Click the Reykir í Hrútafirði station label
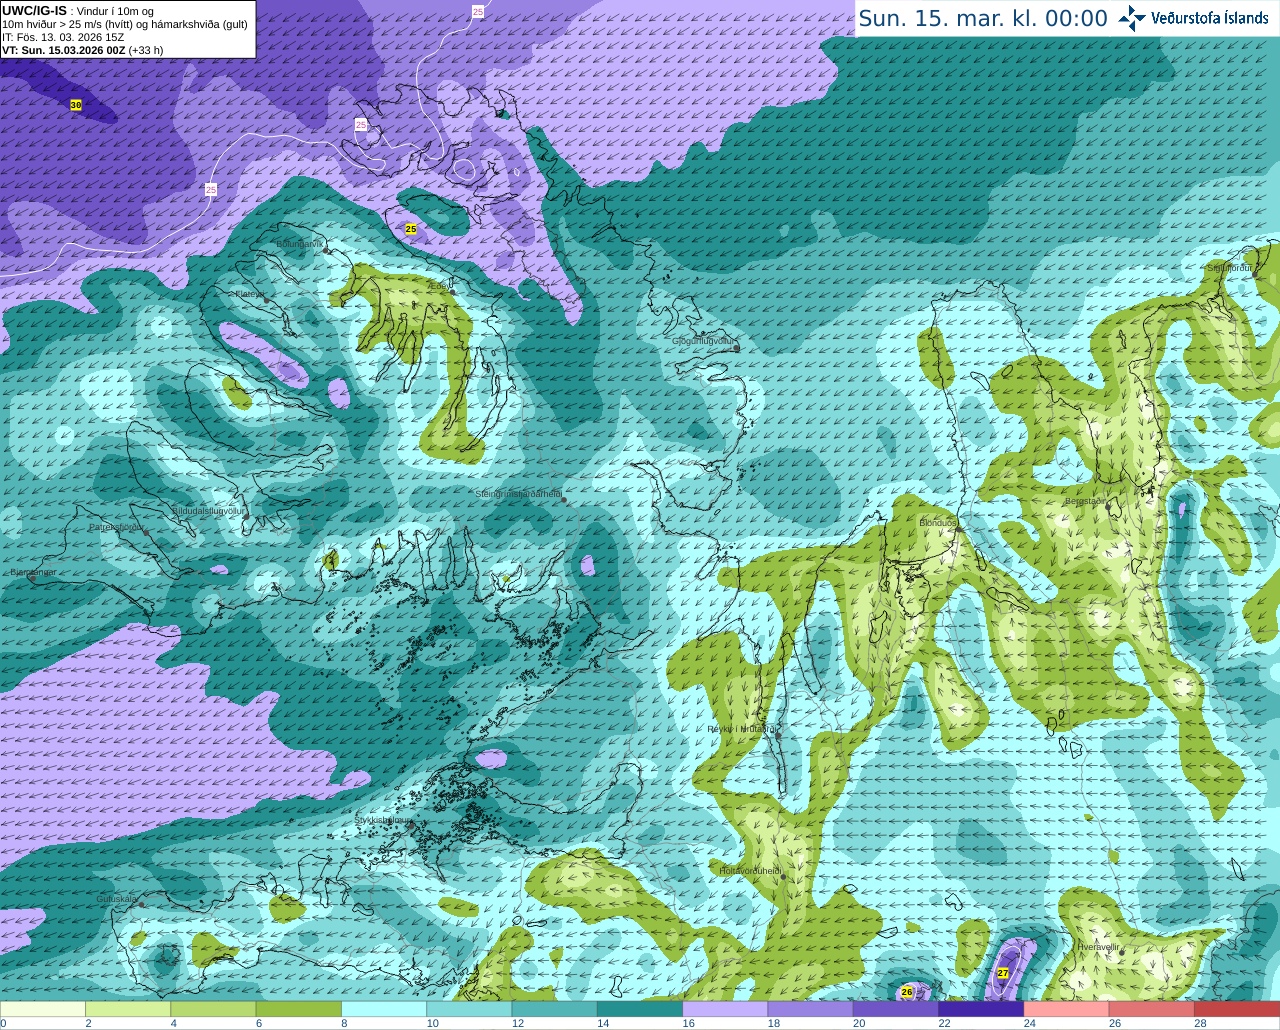The width and height of the screenshot is (1280, 1030). coord(743,729)
